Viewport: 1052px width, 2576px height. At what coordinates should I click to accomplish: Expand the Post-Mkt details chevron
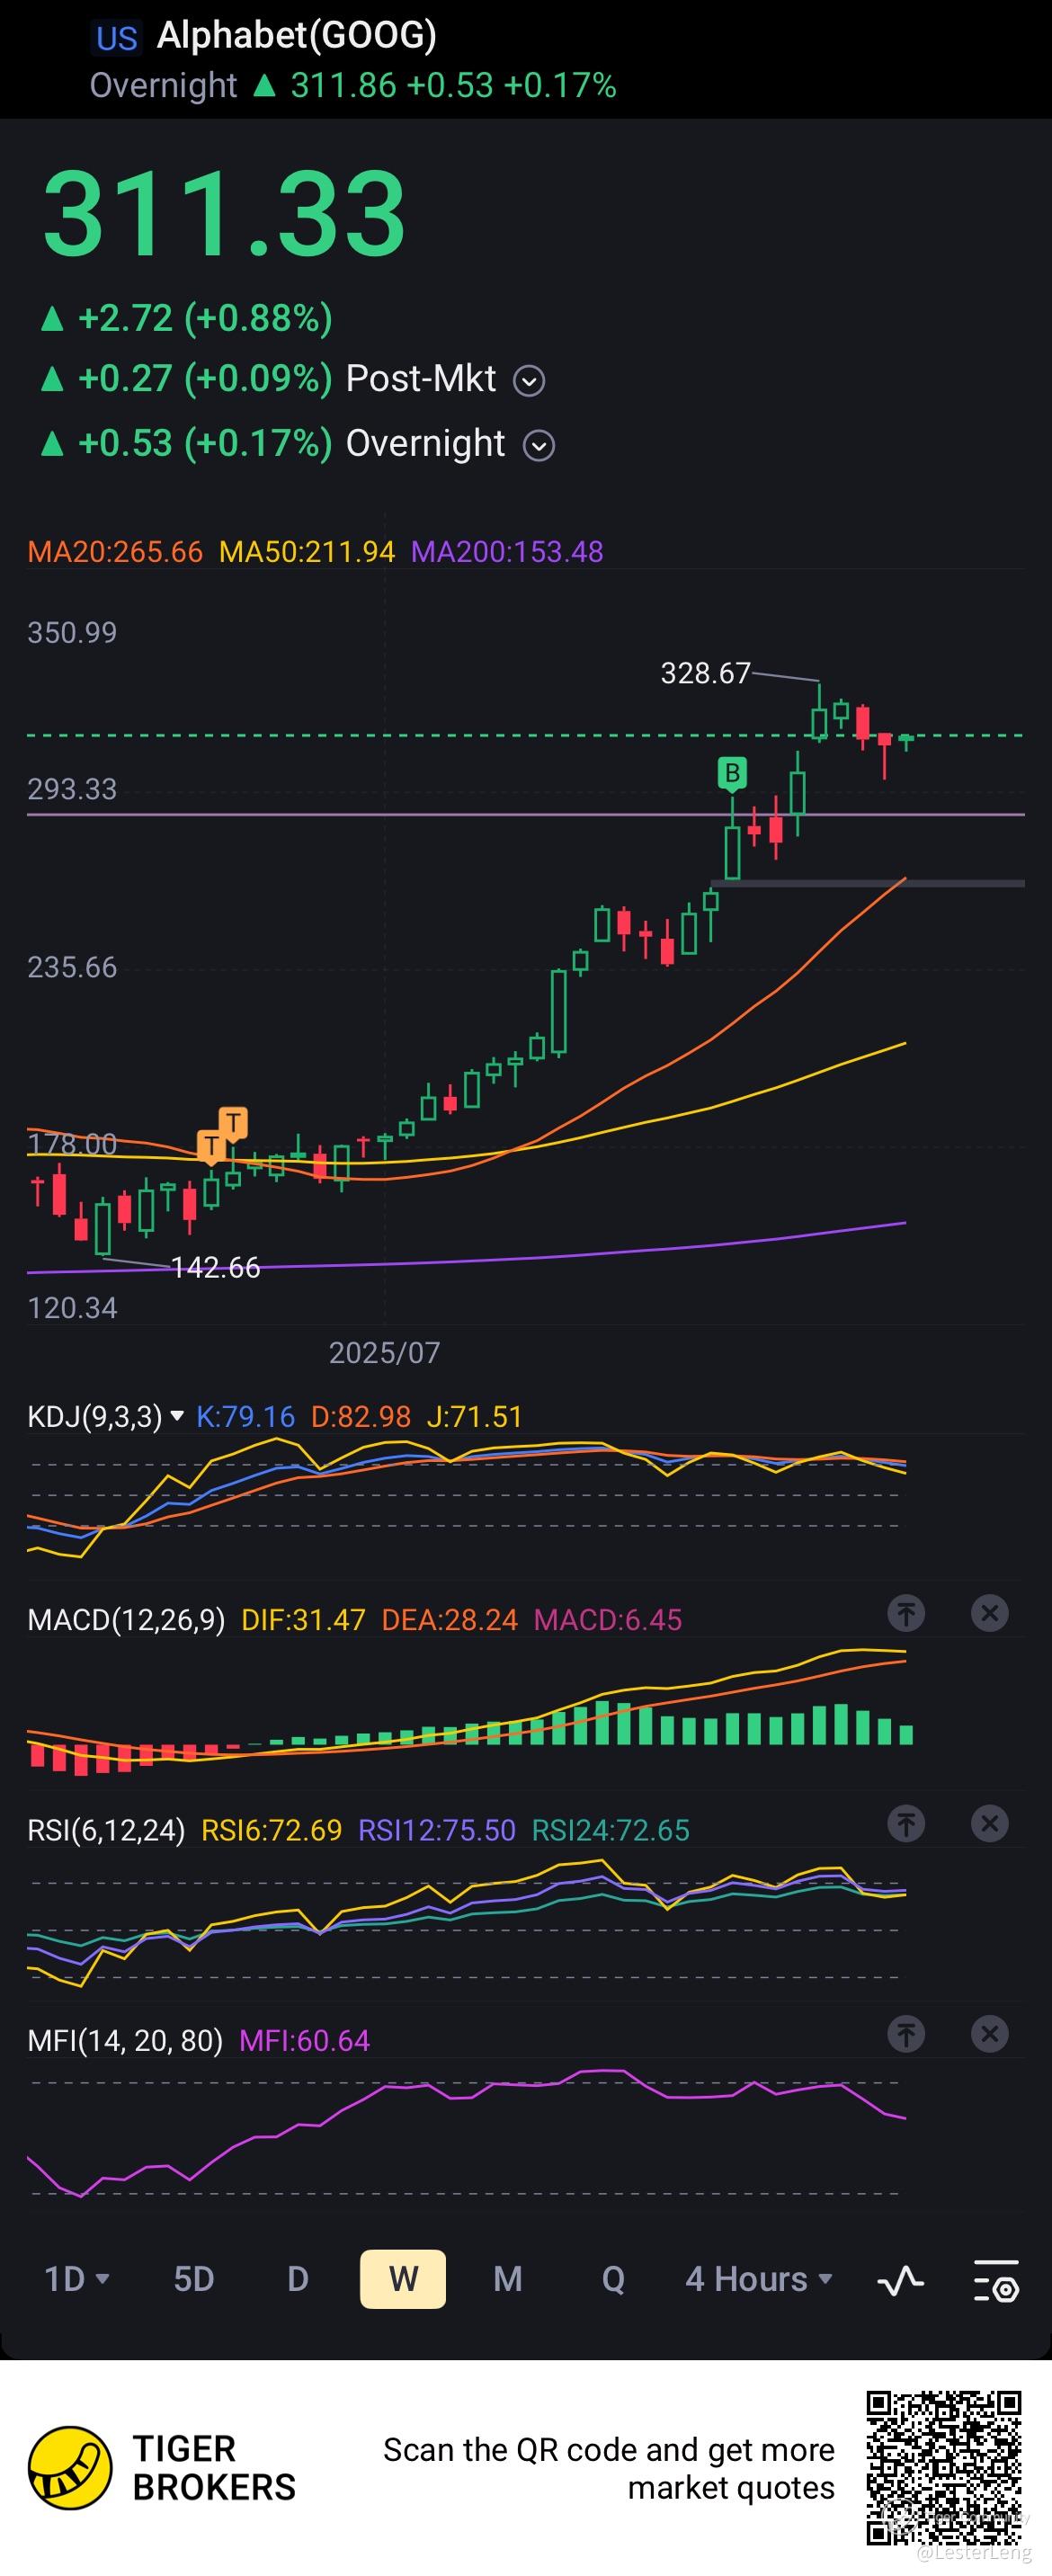click(x=529, y=381)
